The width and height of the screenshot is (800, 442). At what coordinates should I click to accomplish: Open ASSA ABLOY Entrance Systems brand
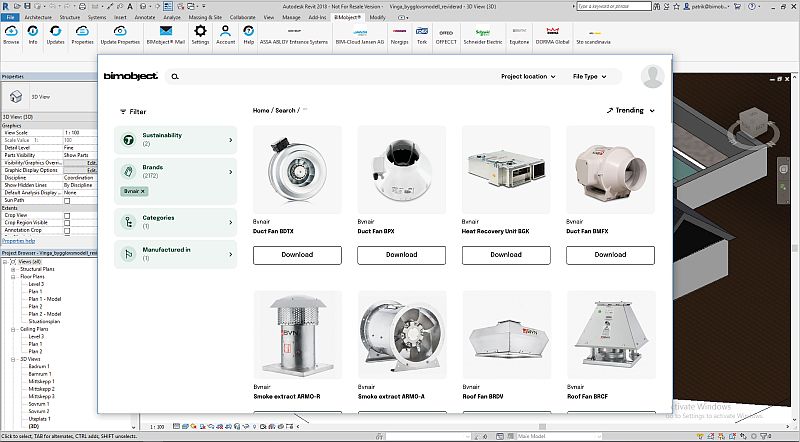[294, 35]
